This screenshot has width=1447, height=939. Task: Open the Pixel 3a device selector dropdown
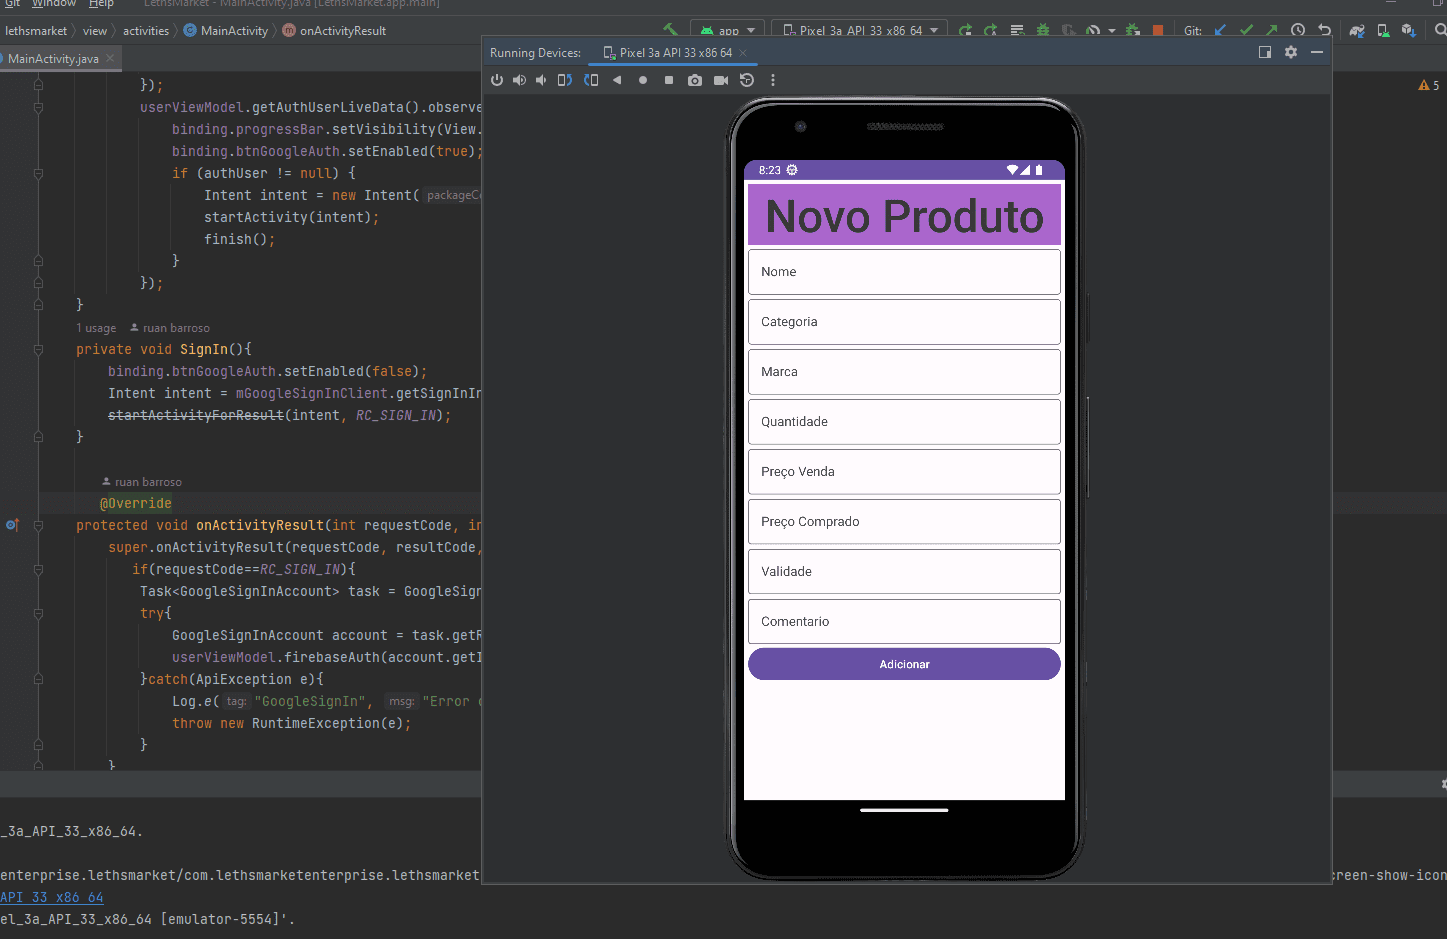pyautogui.click(x=861, y=31)
